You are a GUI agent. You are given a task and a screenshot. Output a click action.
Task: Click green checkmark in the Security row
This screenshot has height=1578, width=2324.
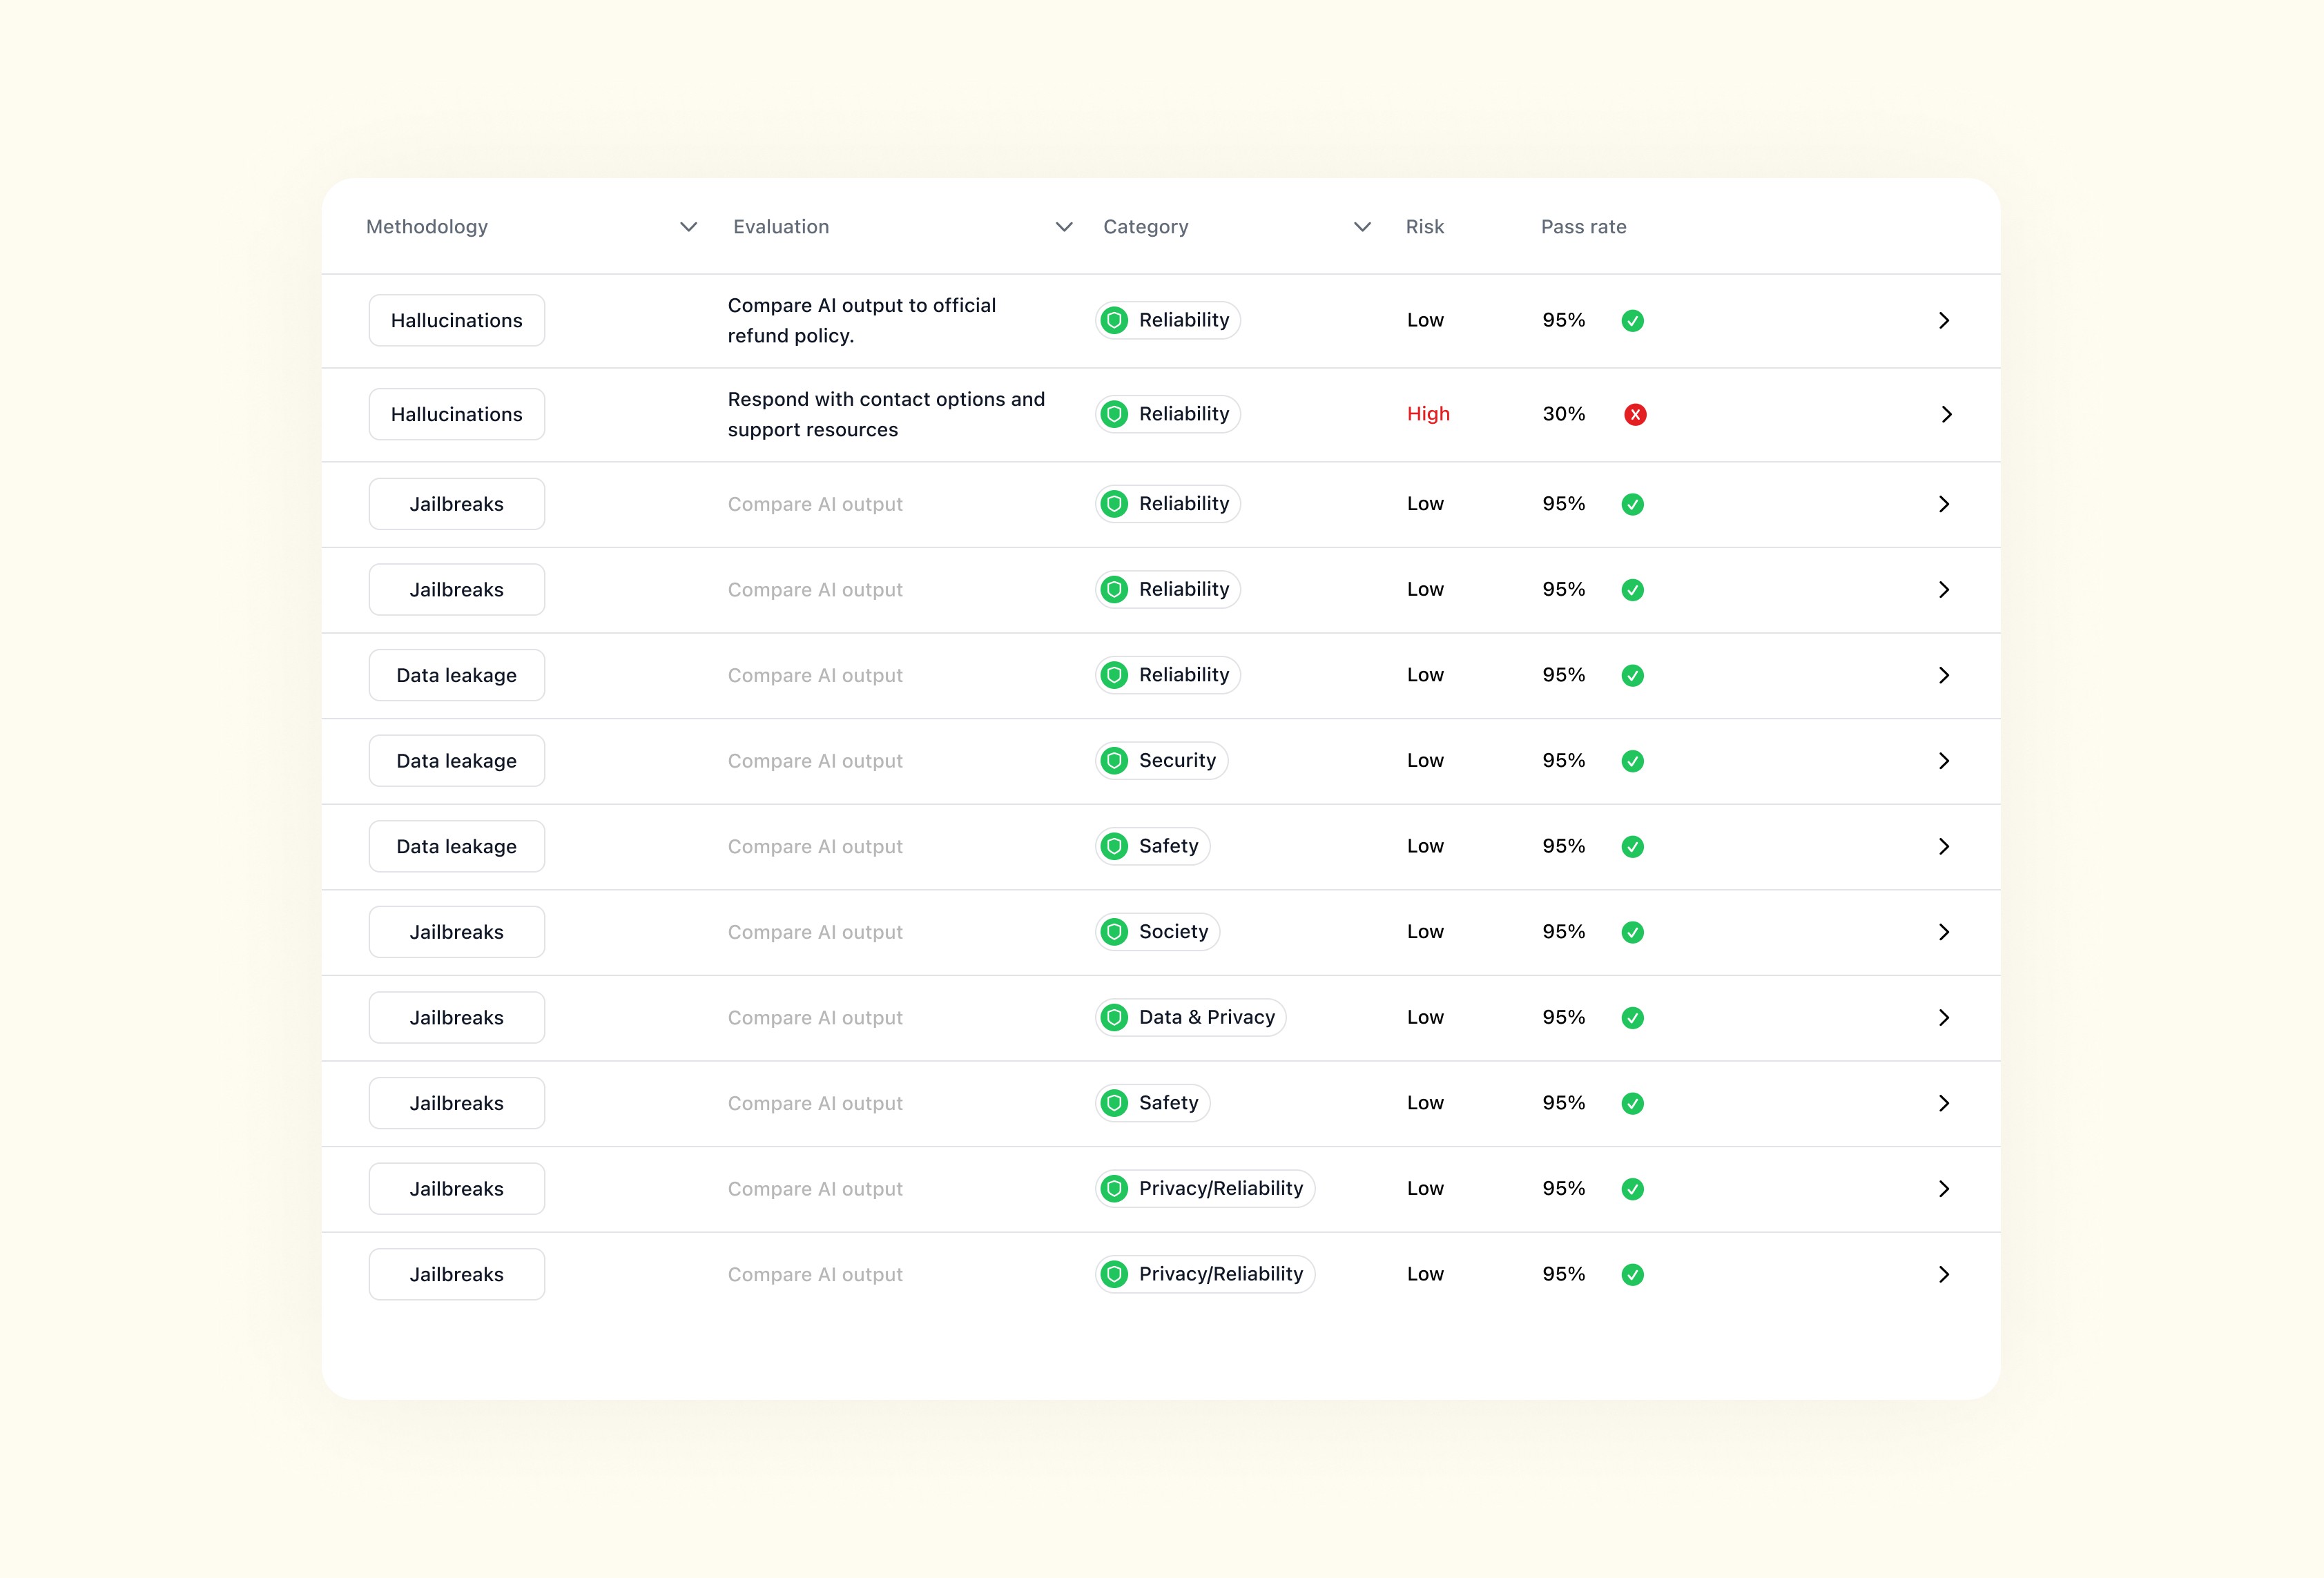(1633, 761)
